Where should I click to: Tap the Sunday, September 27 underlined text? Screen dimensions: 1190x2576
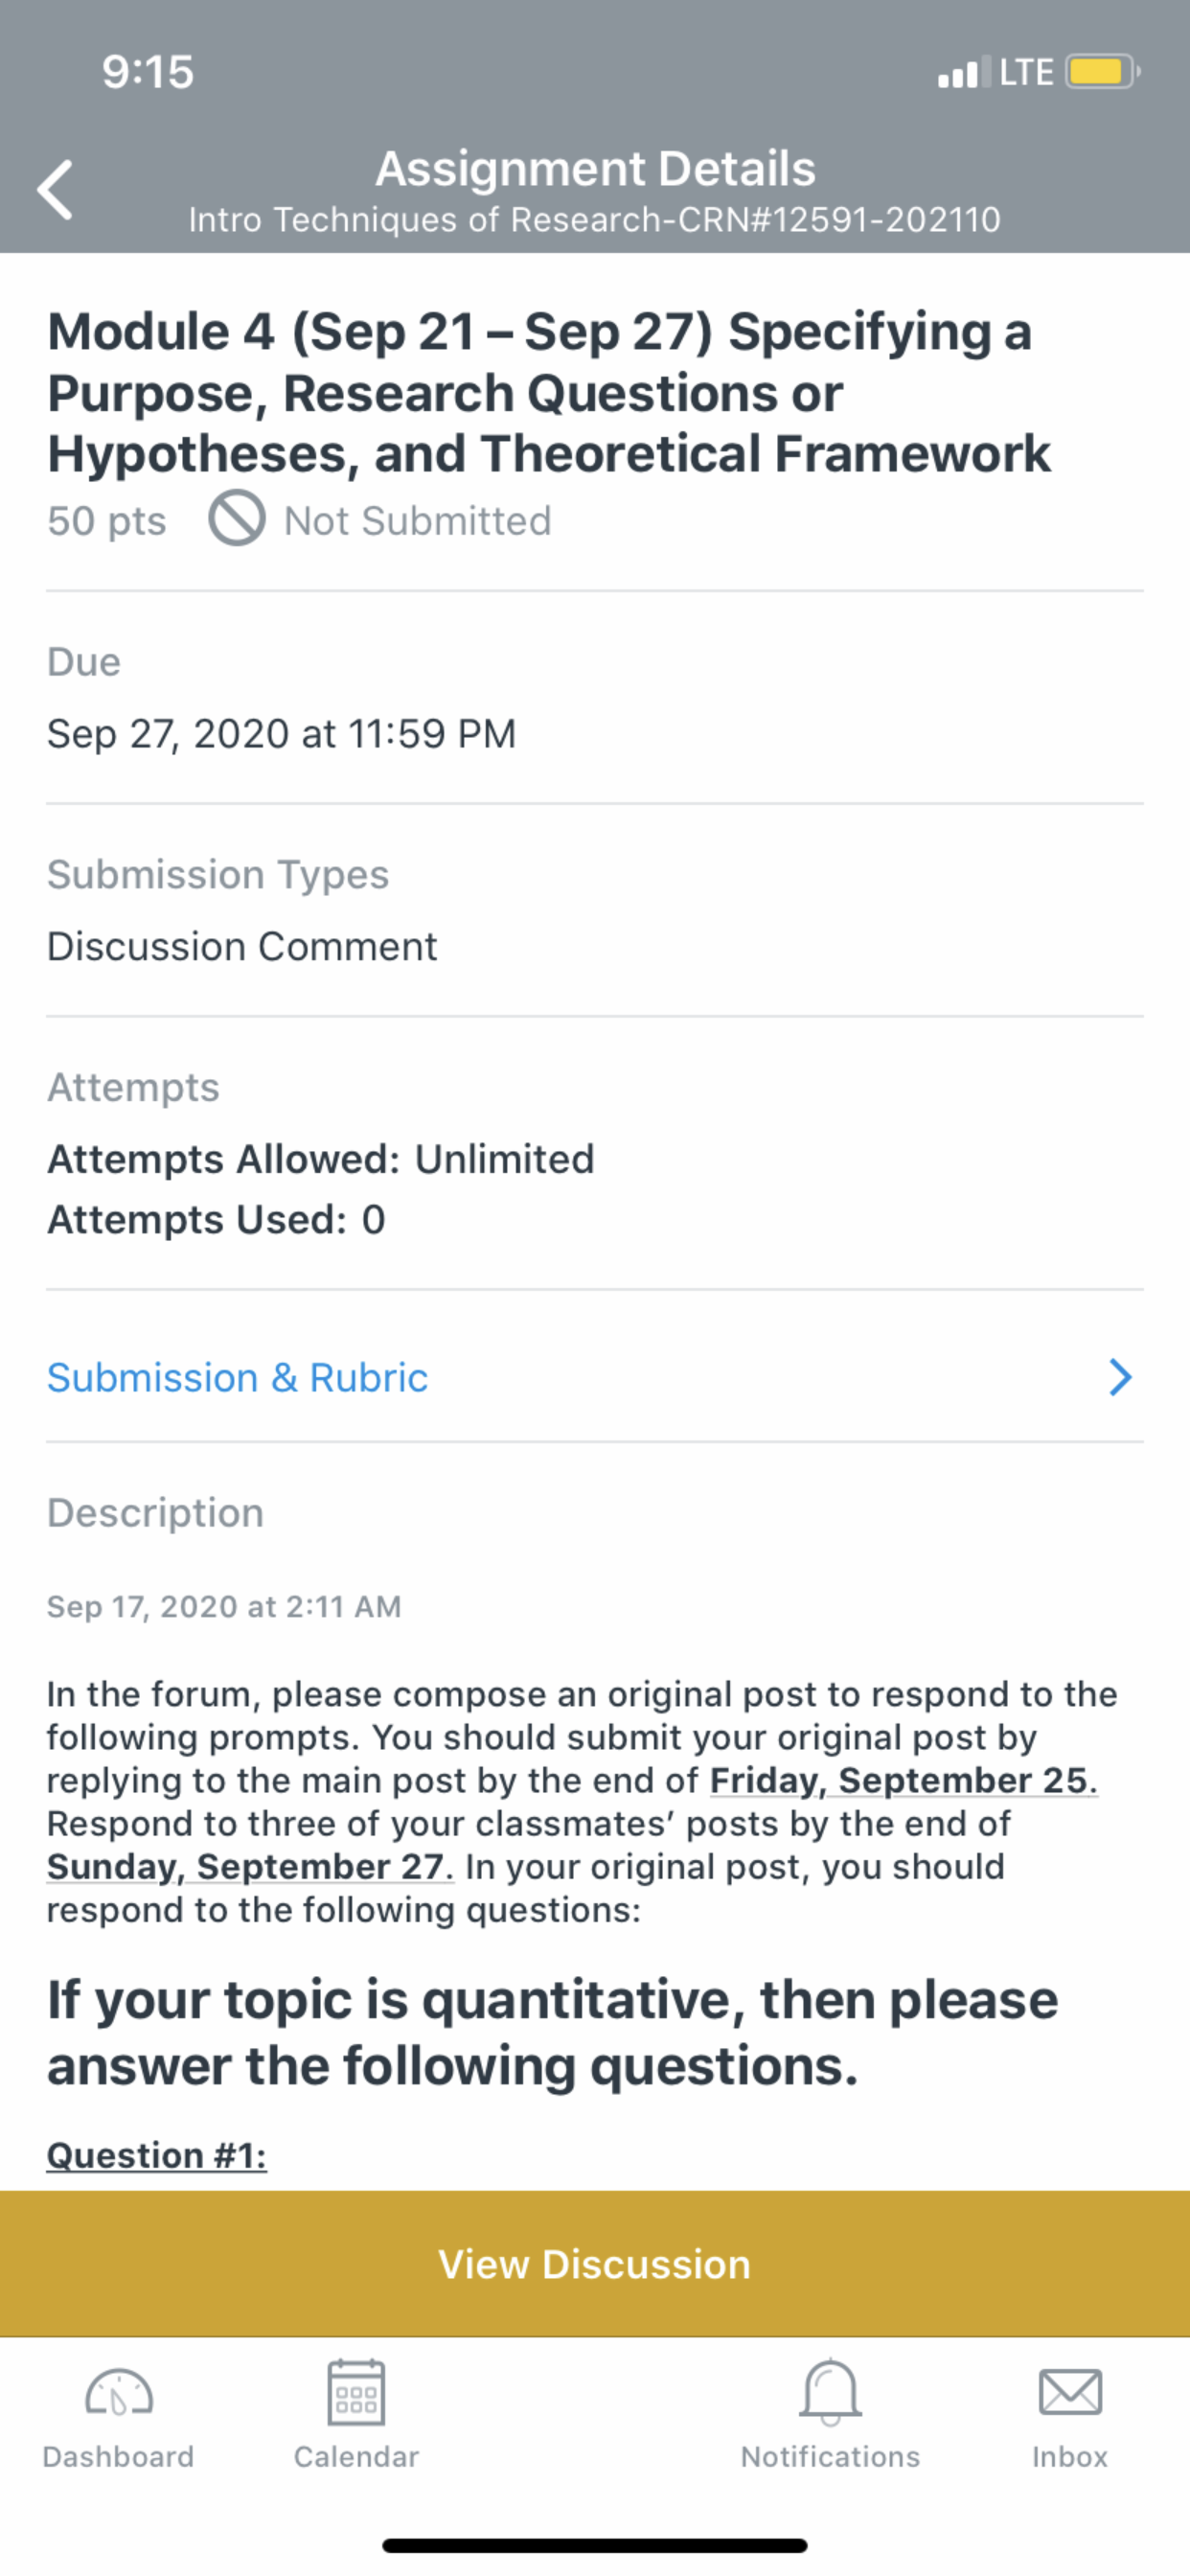pyautogui.click(x=250, y=1866)
